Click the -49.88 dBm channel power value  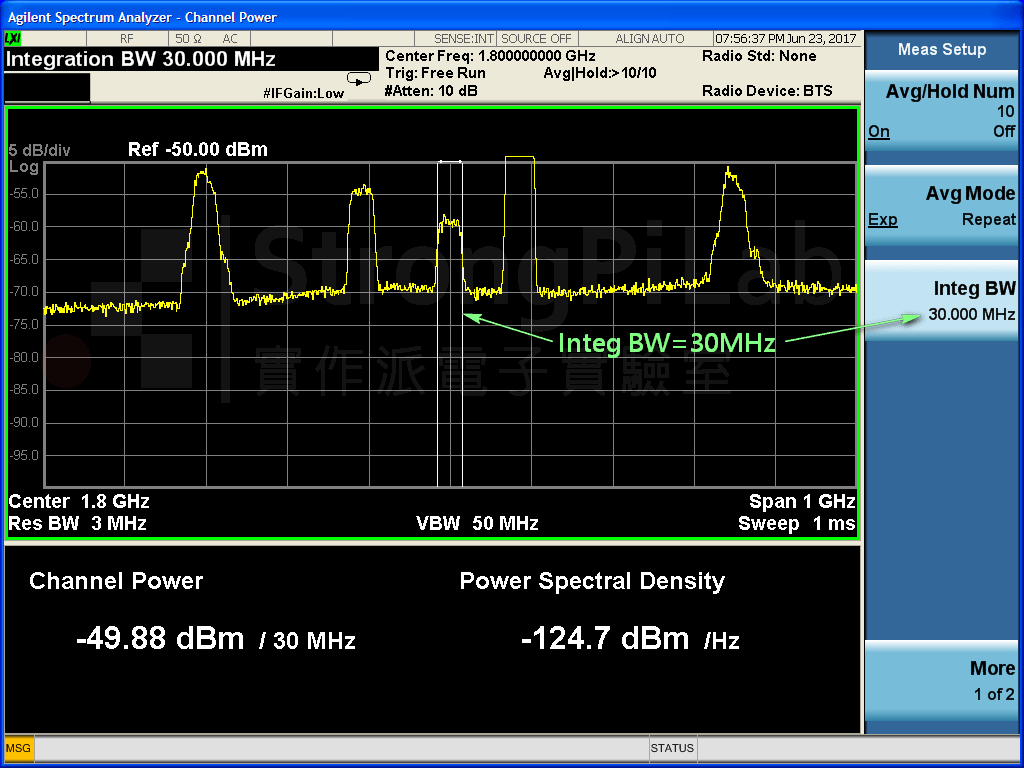[x=160, y=638]
